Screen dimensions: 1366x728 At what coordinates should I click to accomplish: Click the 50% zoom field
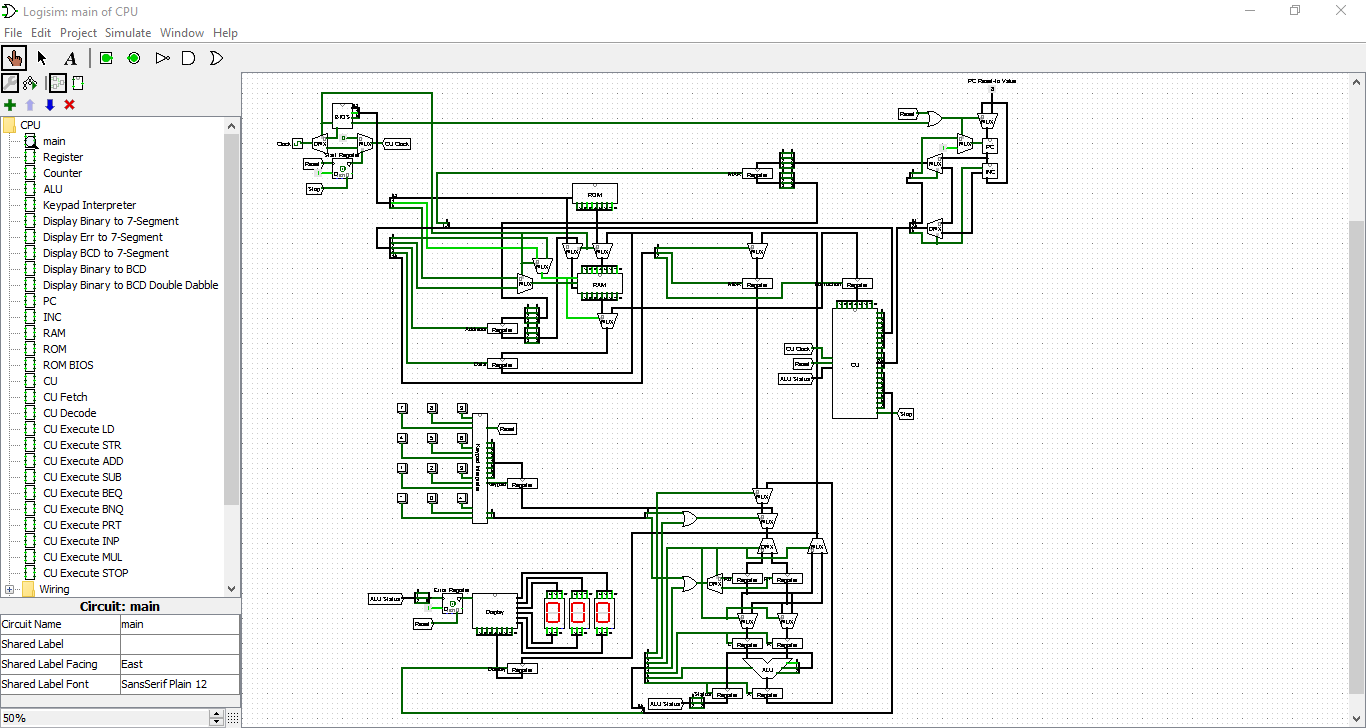104,718
